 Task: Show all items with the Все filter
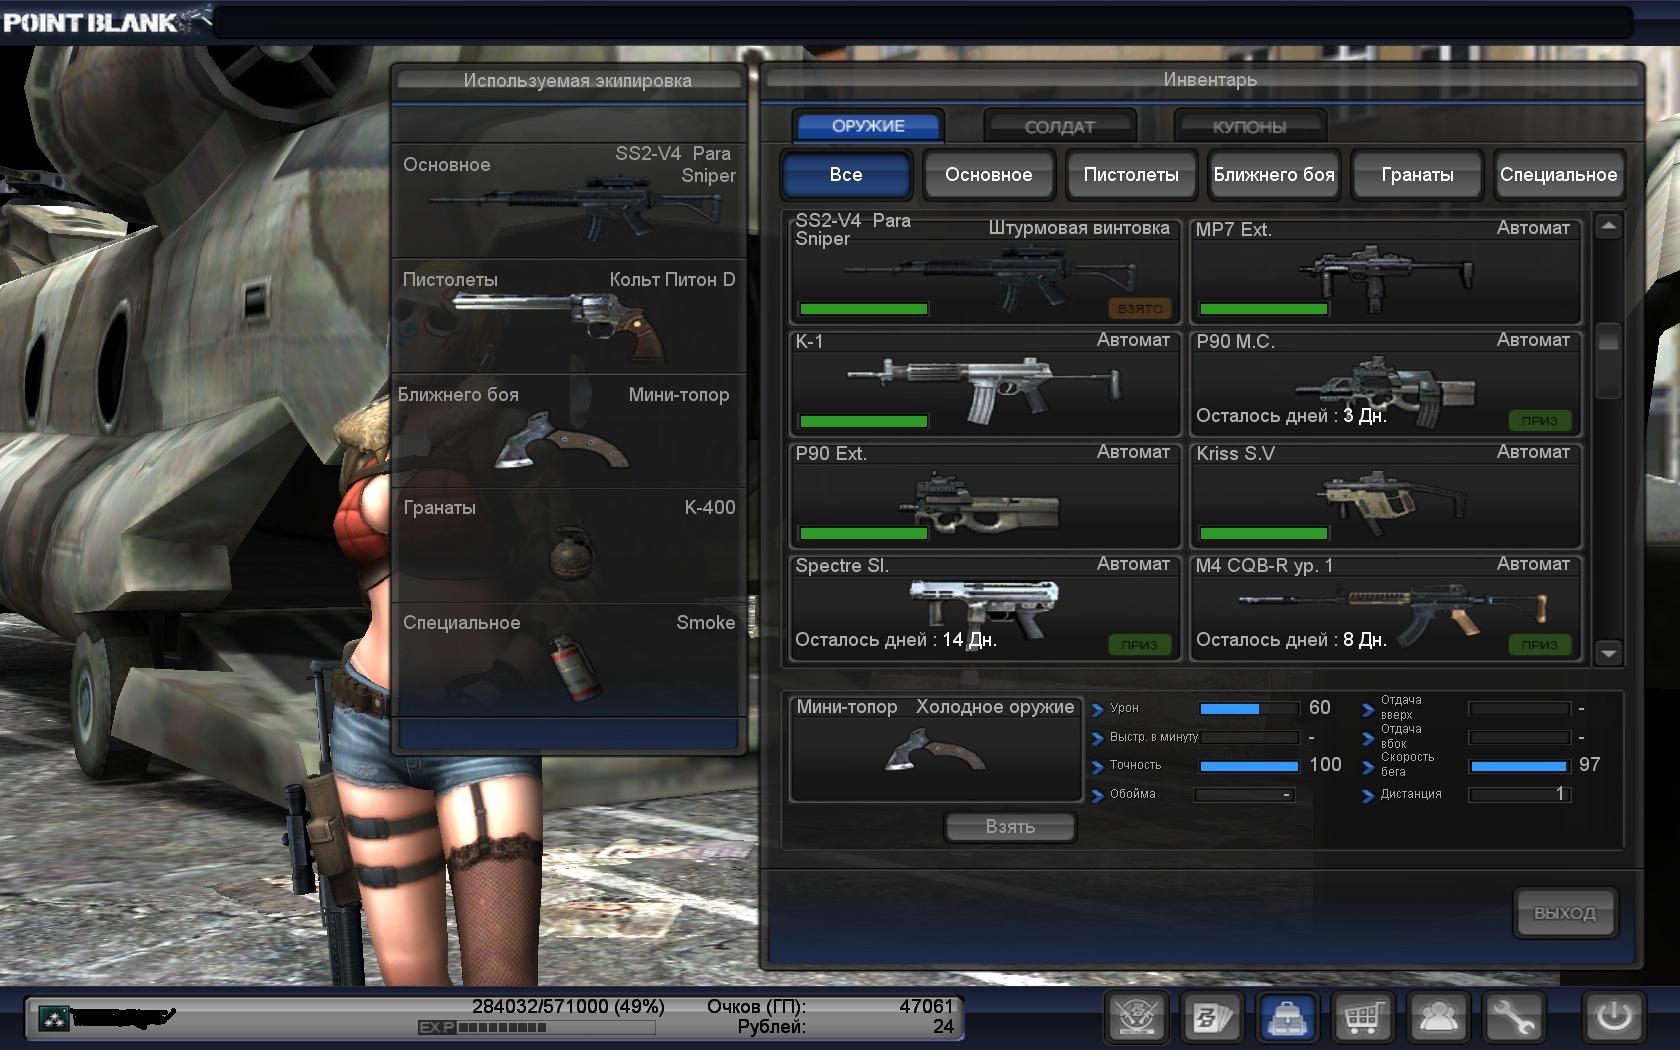pos(846,175)
